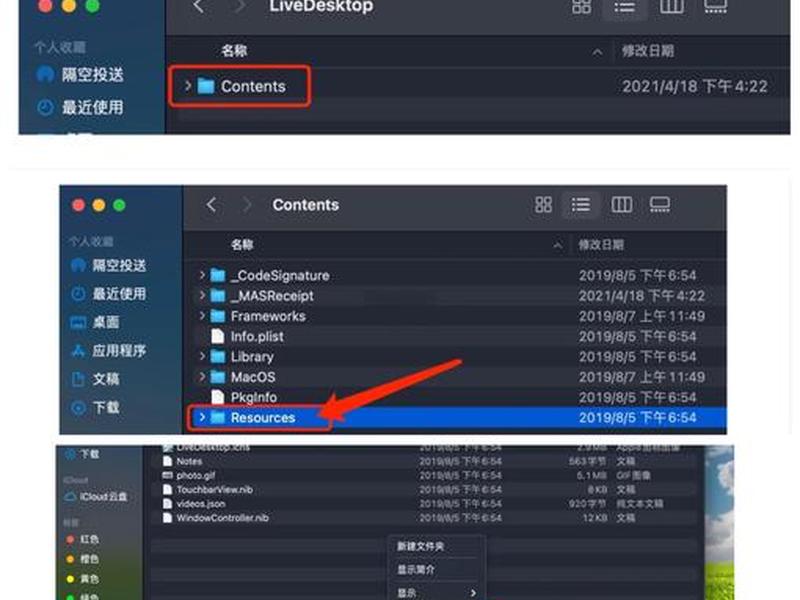The width and height of the screenshot is (800, 600).
Task: Select the _MASReceipt row name
Action: pyautogui.click(x=272, y=296)
